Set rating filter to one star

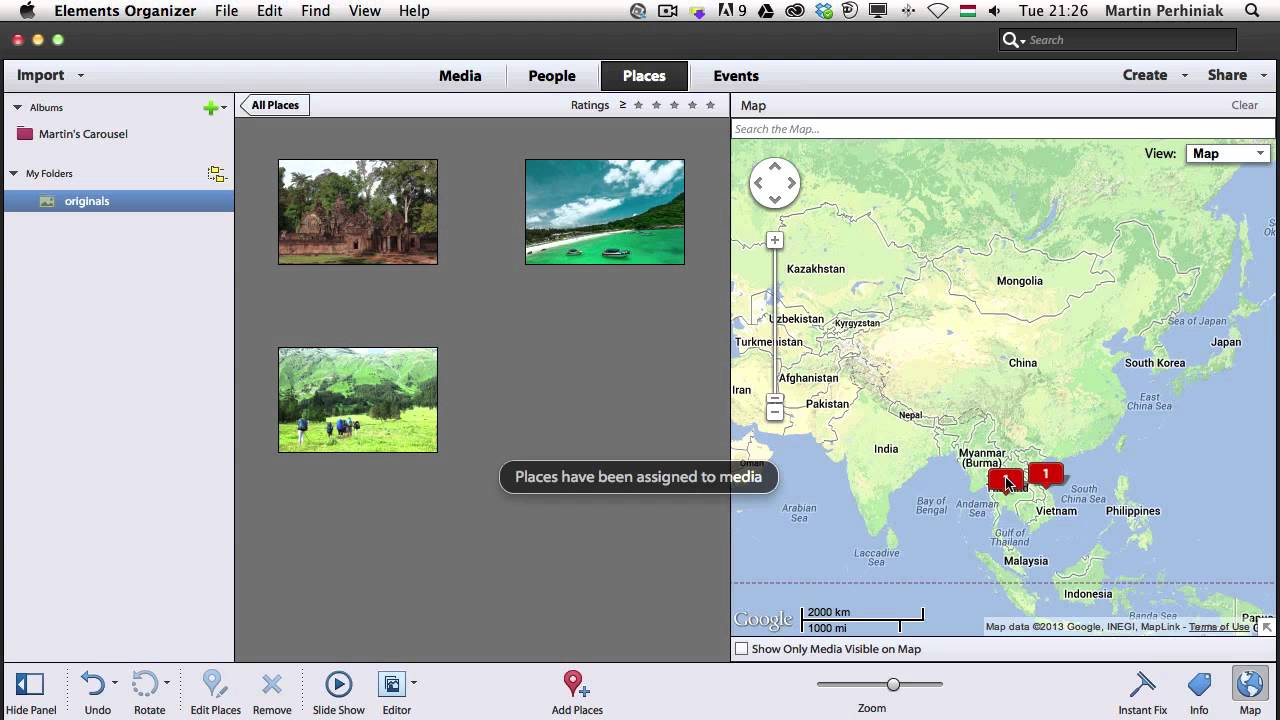point(638,105)
